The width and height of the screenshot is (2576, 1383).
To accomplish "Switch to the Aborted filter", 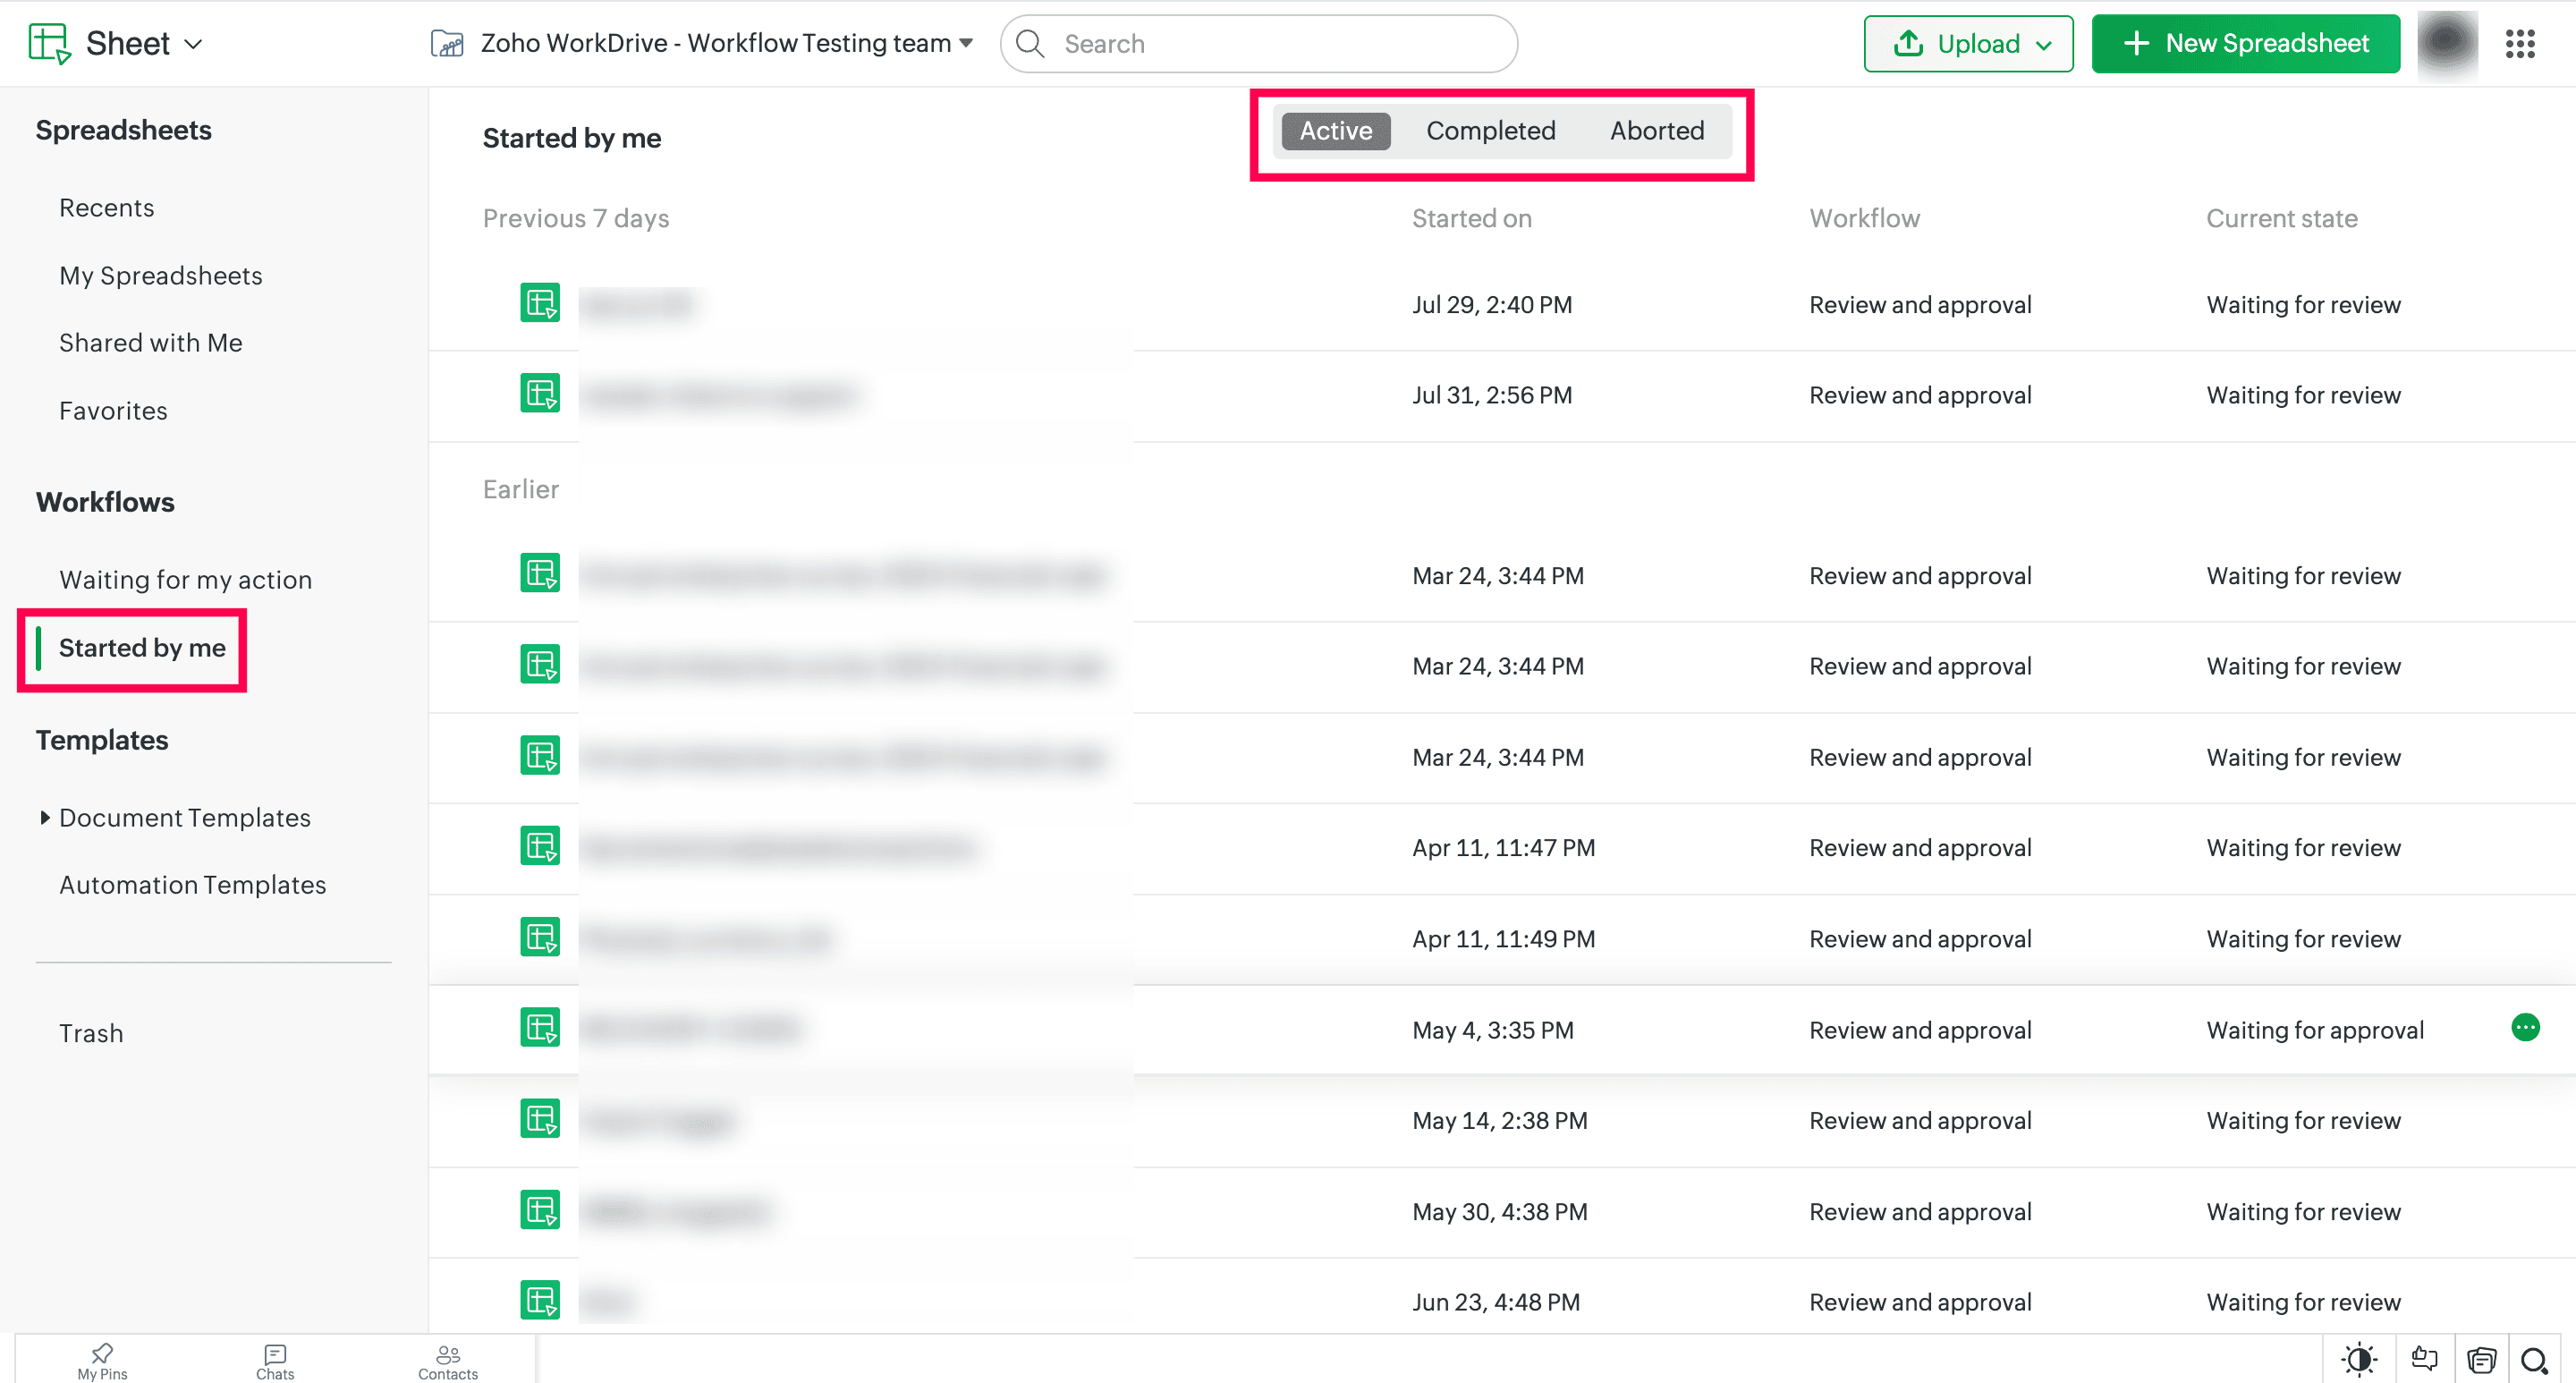I will [x=1656, y=131].
